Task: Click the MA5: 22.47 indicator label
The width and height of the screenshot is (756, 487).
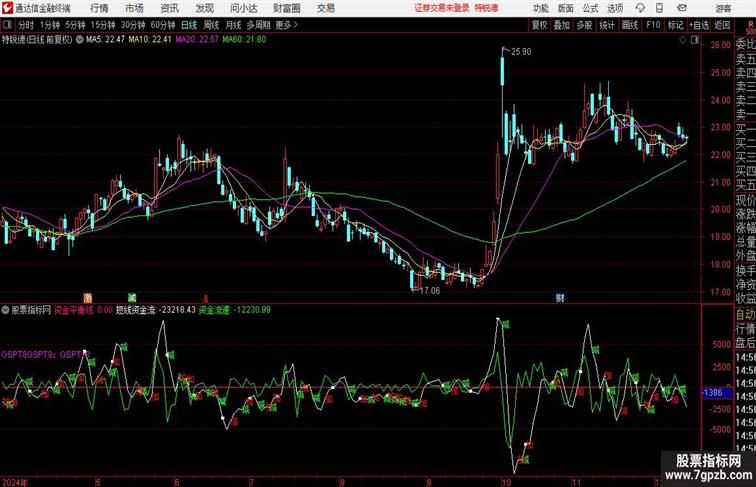Action: click(x=106, y=40)
